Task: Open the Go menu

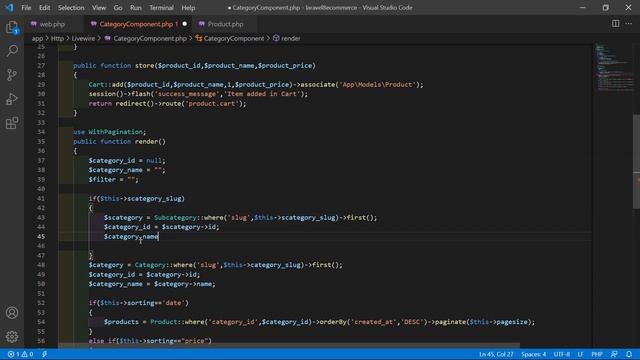Action: coord(118,8)
